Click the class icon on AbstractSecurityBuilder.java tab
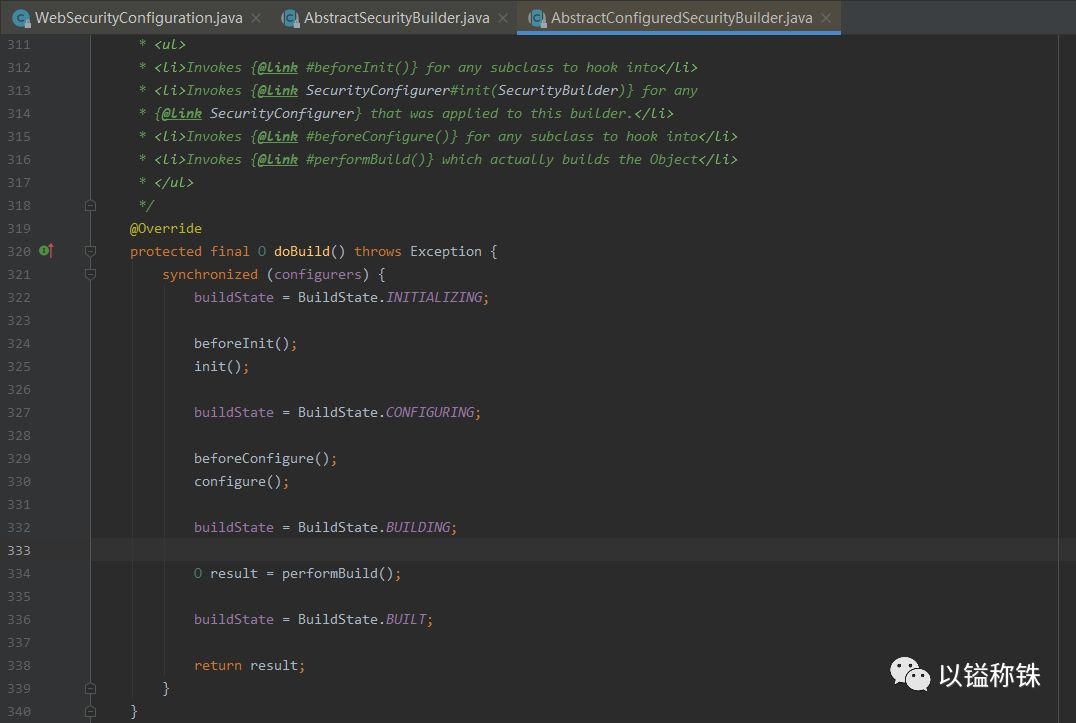Viewport: 1076px width, 723px height. 290,19
